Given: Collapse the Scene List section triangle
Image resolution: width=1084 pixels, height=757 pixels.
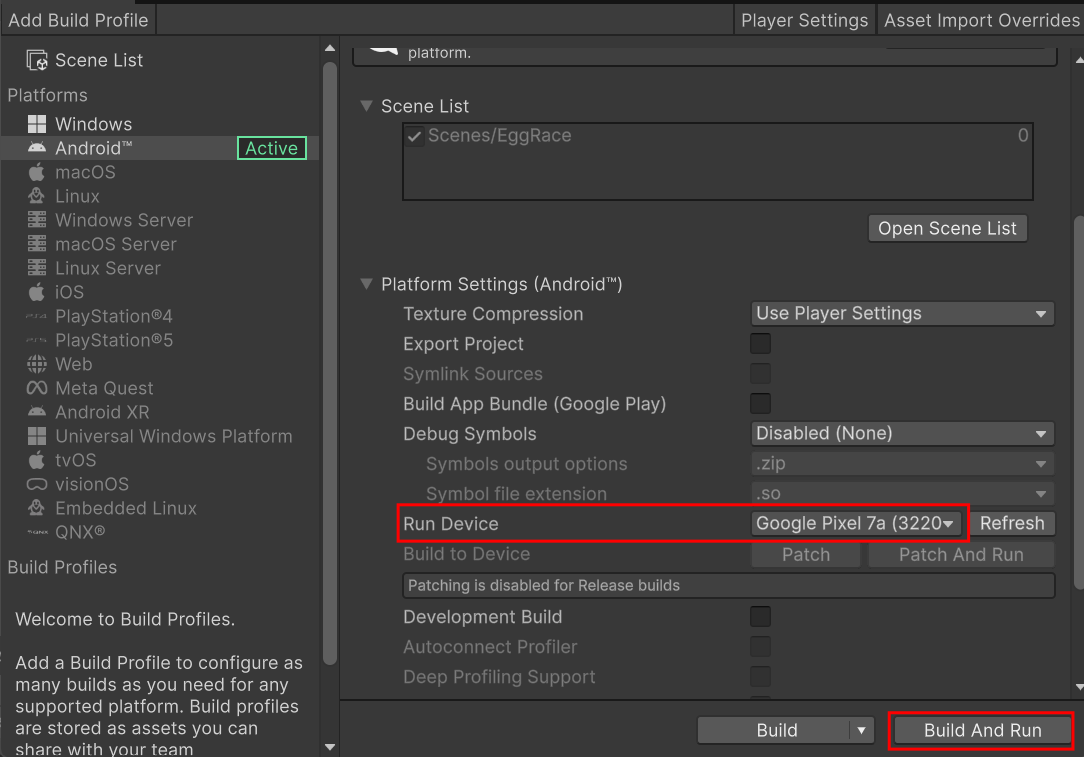Looking at the screenshot, I should click(x=366, y=106).
